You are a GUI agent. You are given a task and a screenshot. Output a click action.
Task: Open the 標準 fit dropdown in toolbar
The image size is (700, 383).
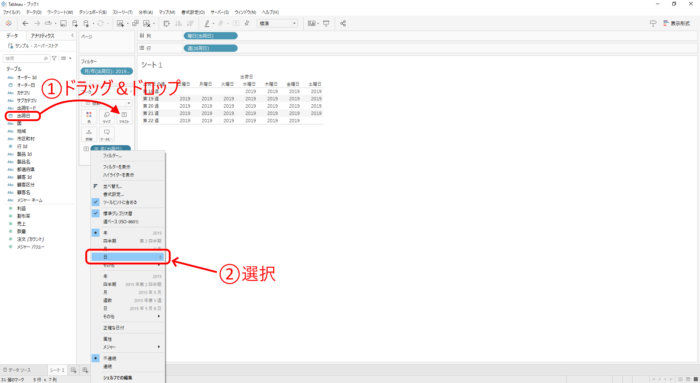click(x=277, y=23)
